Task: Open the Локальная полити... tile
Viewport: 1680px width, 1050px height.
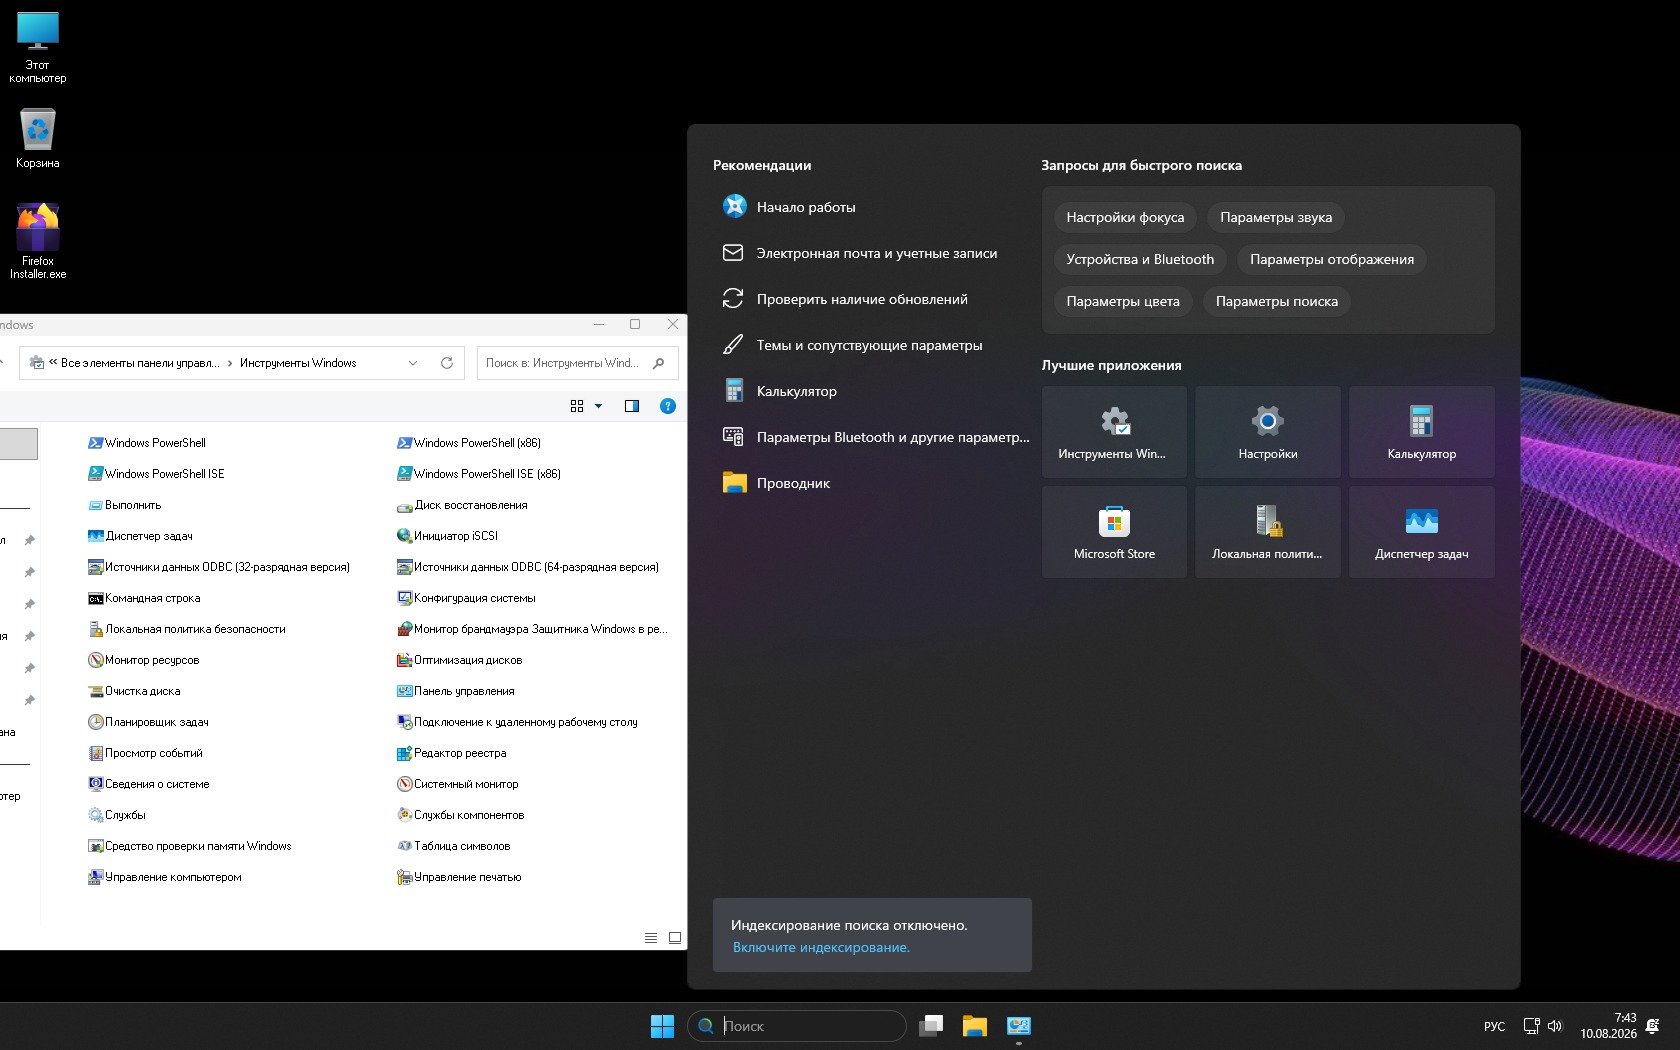Action: [1267, 532]
